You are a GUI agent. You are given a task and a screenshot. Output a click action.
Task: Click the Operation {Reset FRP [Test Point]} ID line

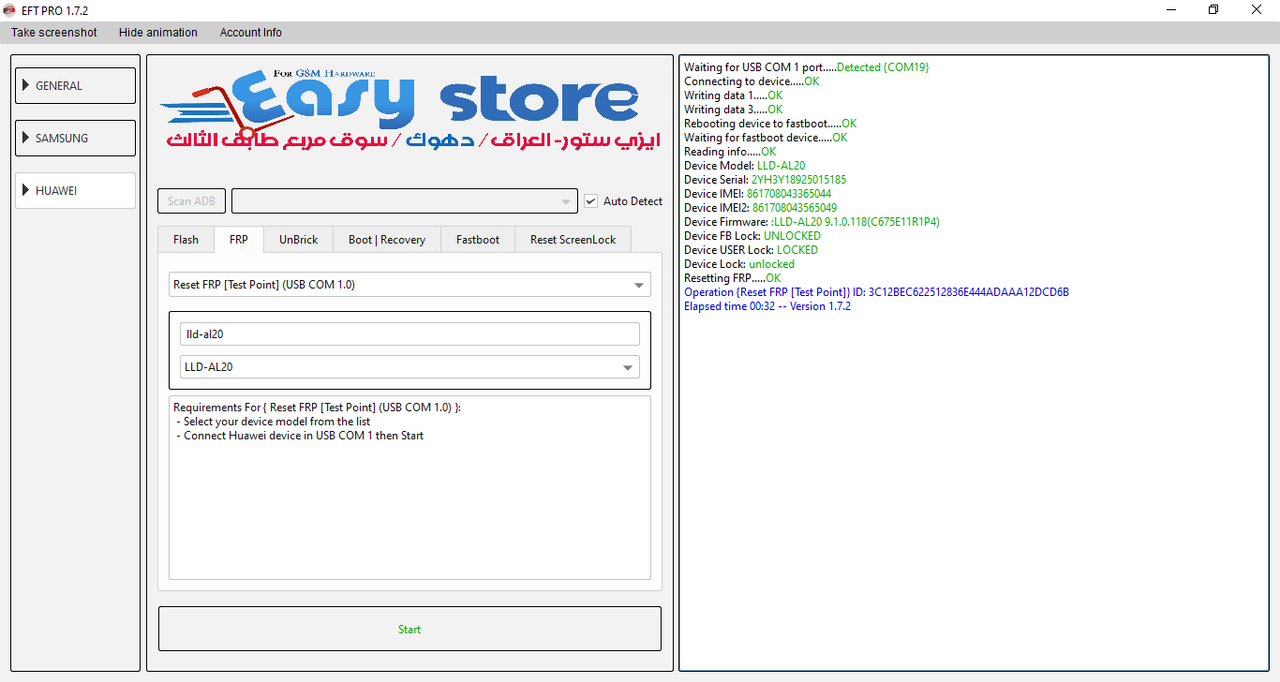(x=876, y=292)
